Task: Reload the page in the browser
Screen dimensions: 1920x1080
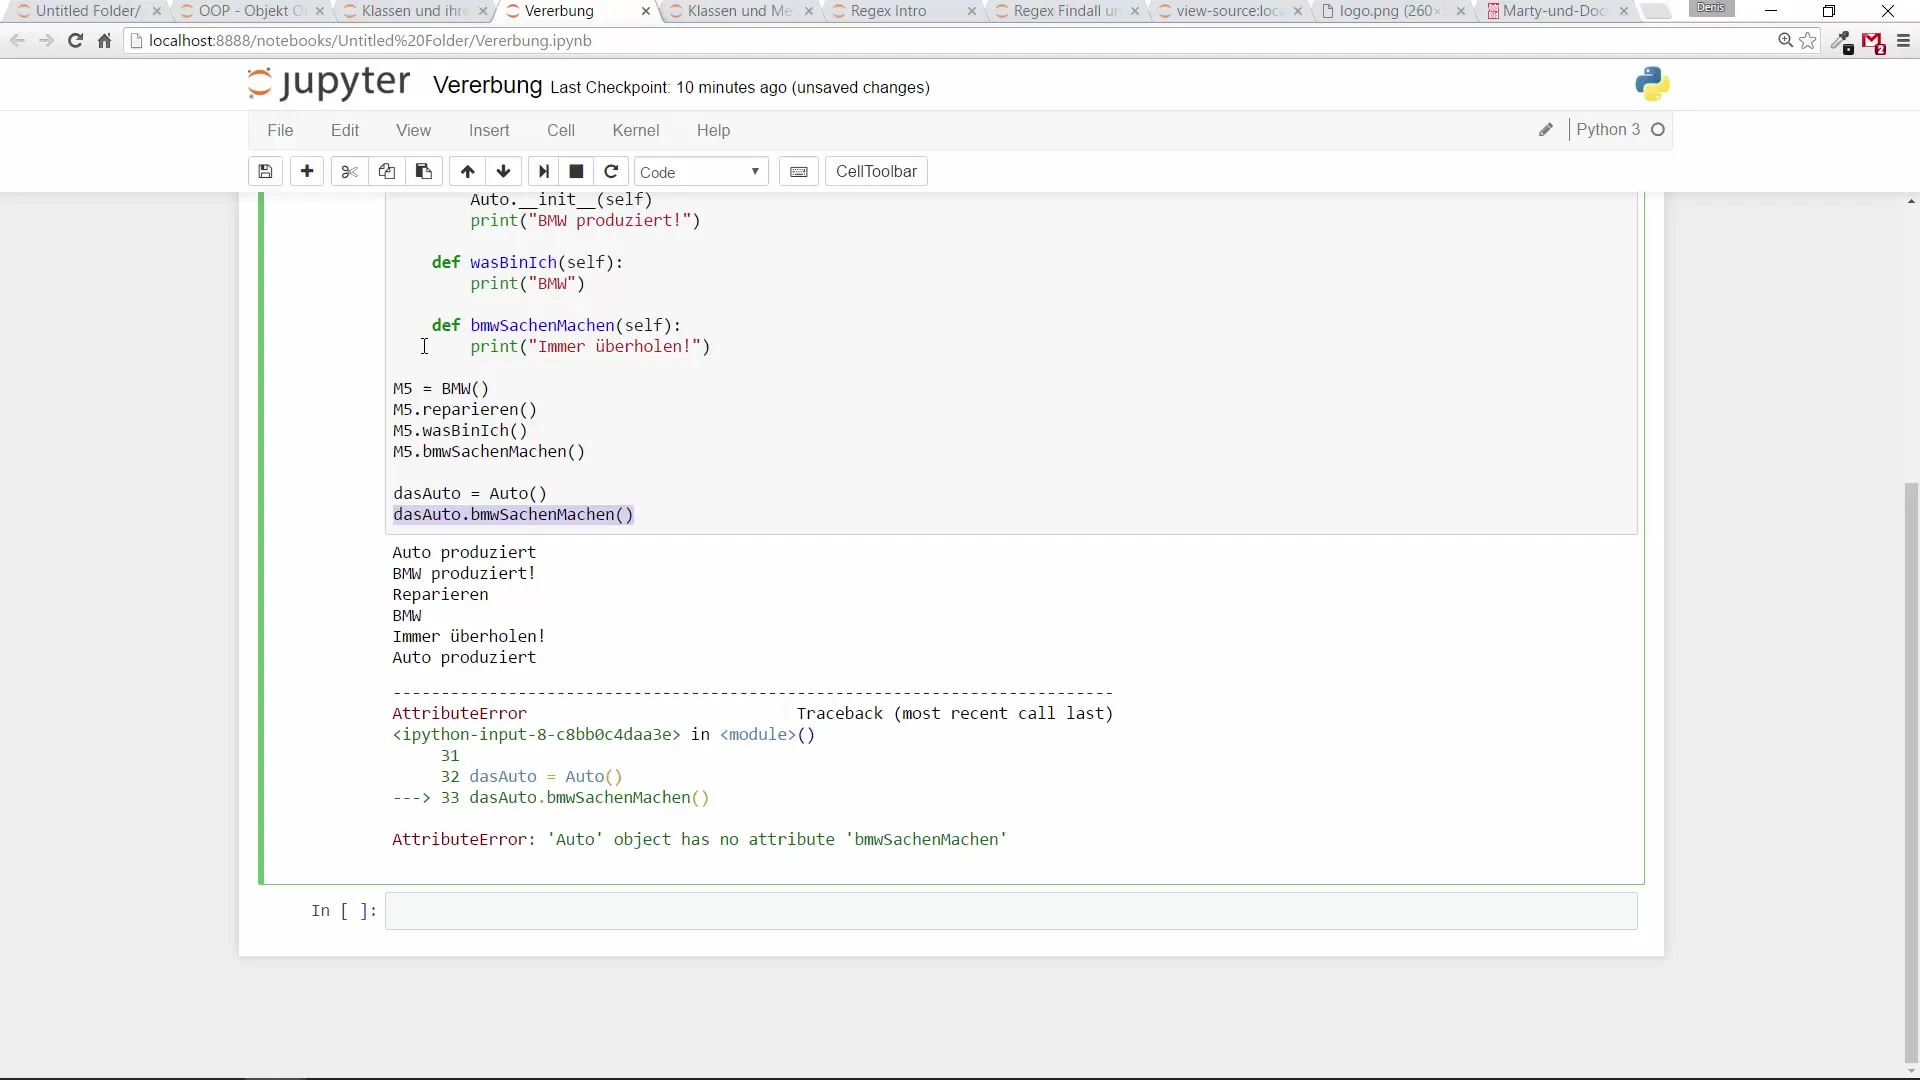Action: pos(75,41)
